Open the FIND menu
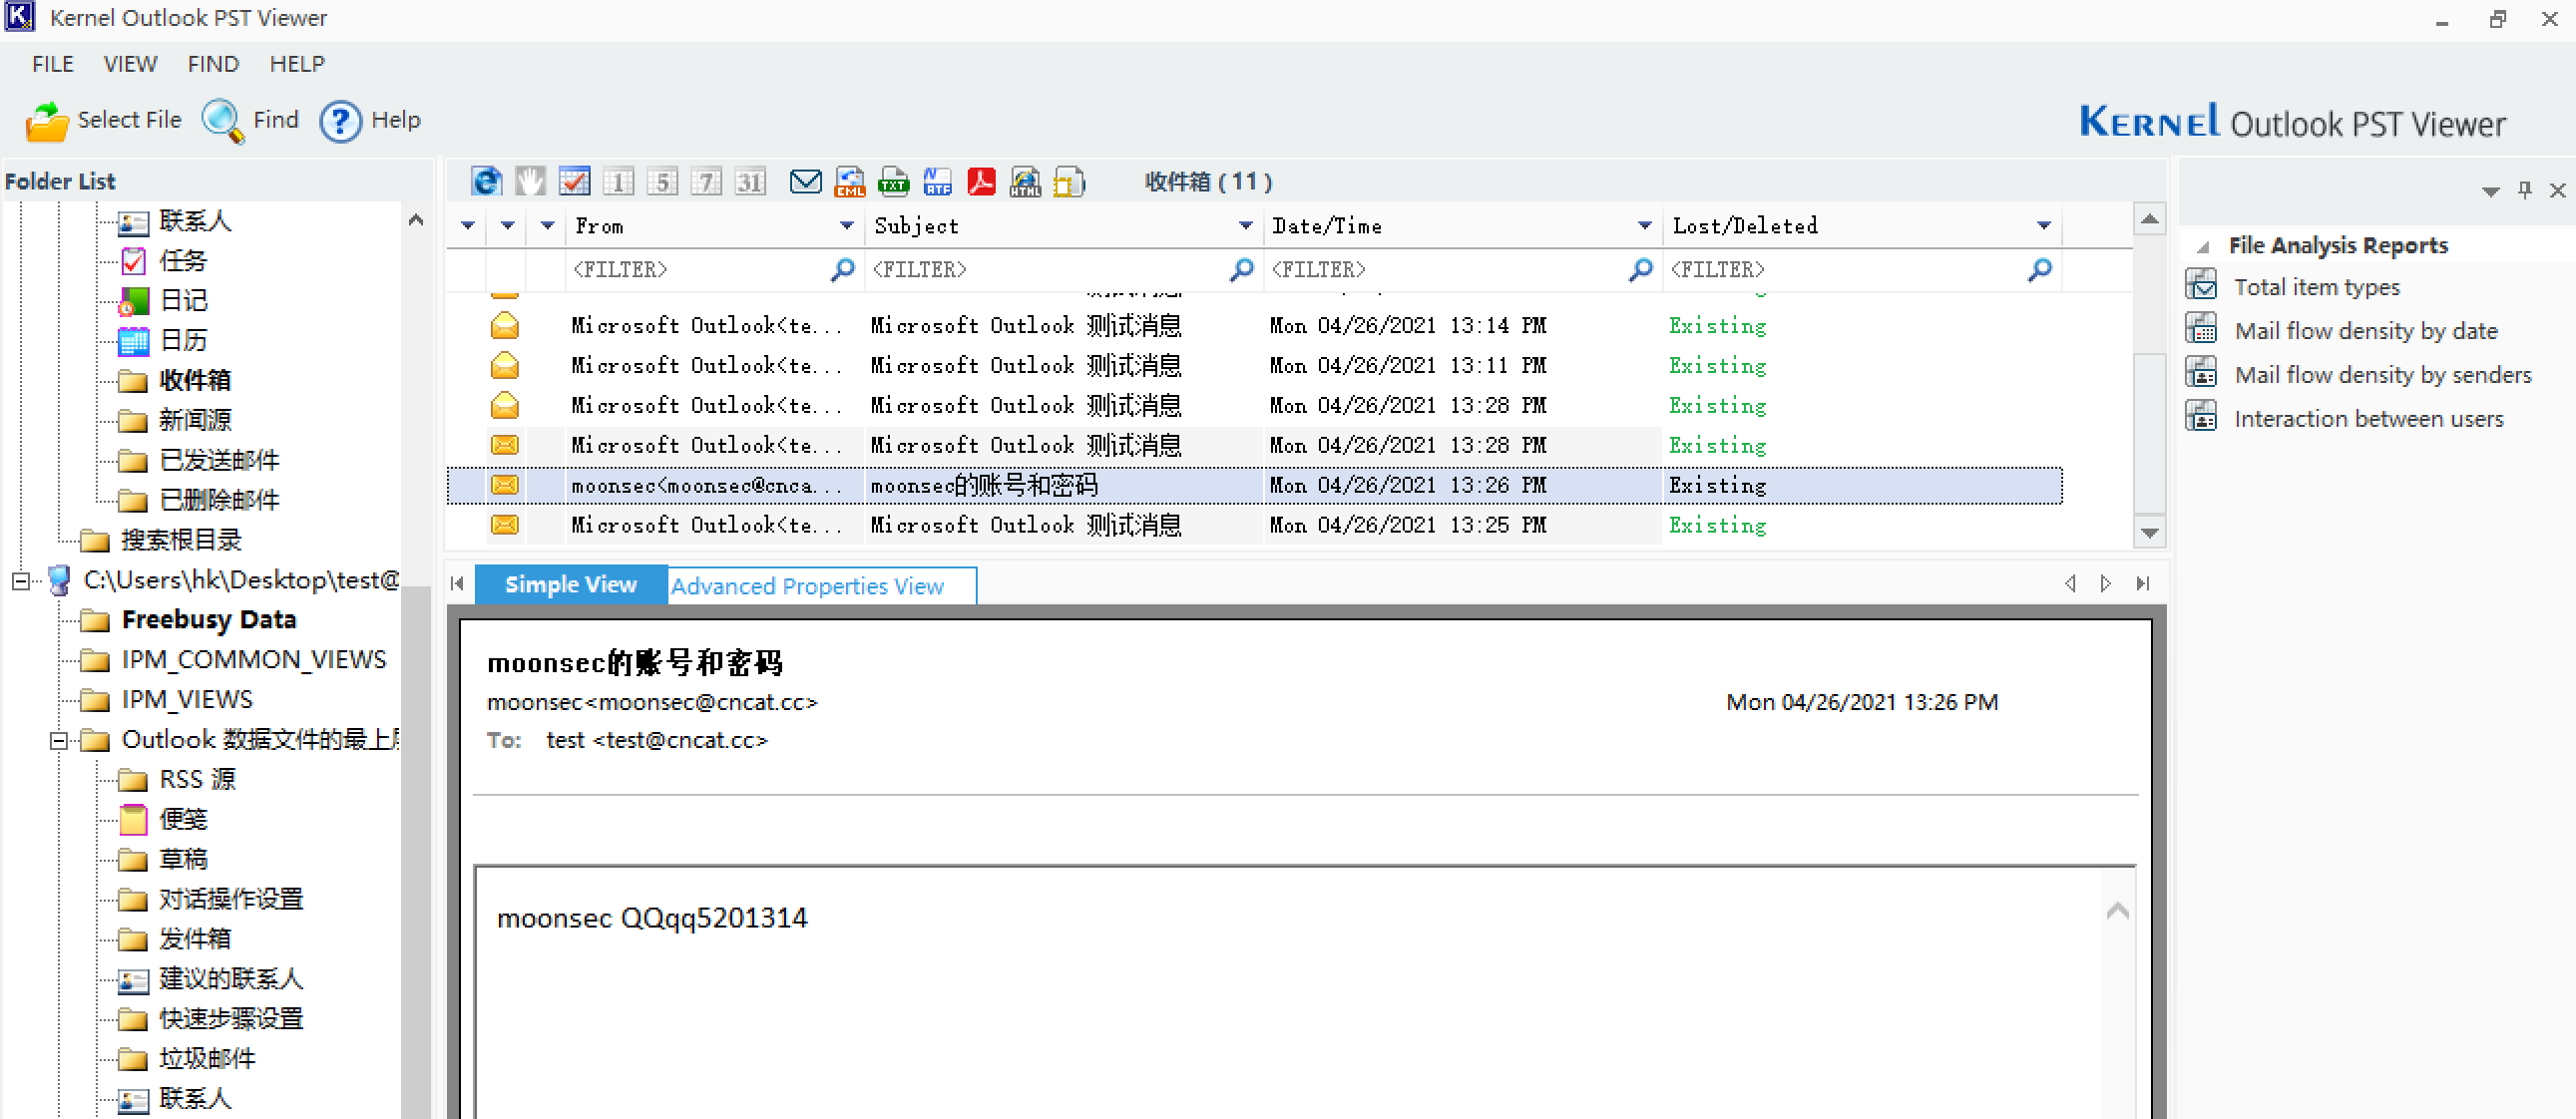The width and height of the screenshot is (2576, 1119). (213, 64)
